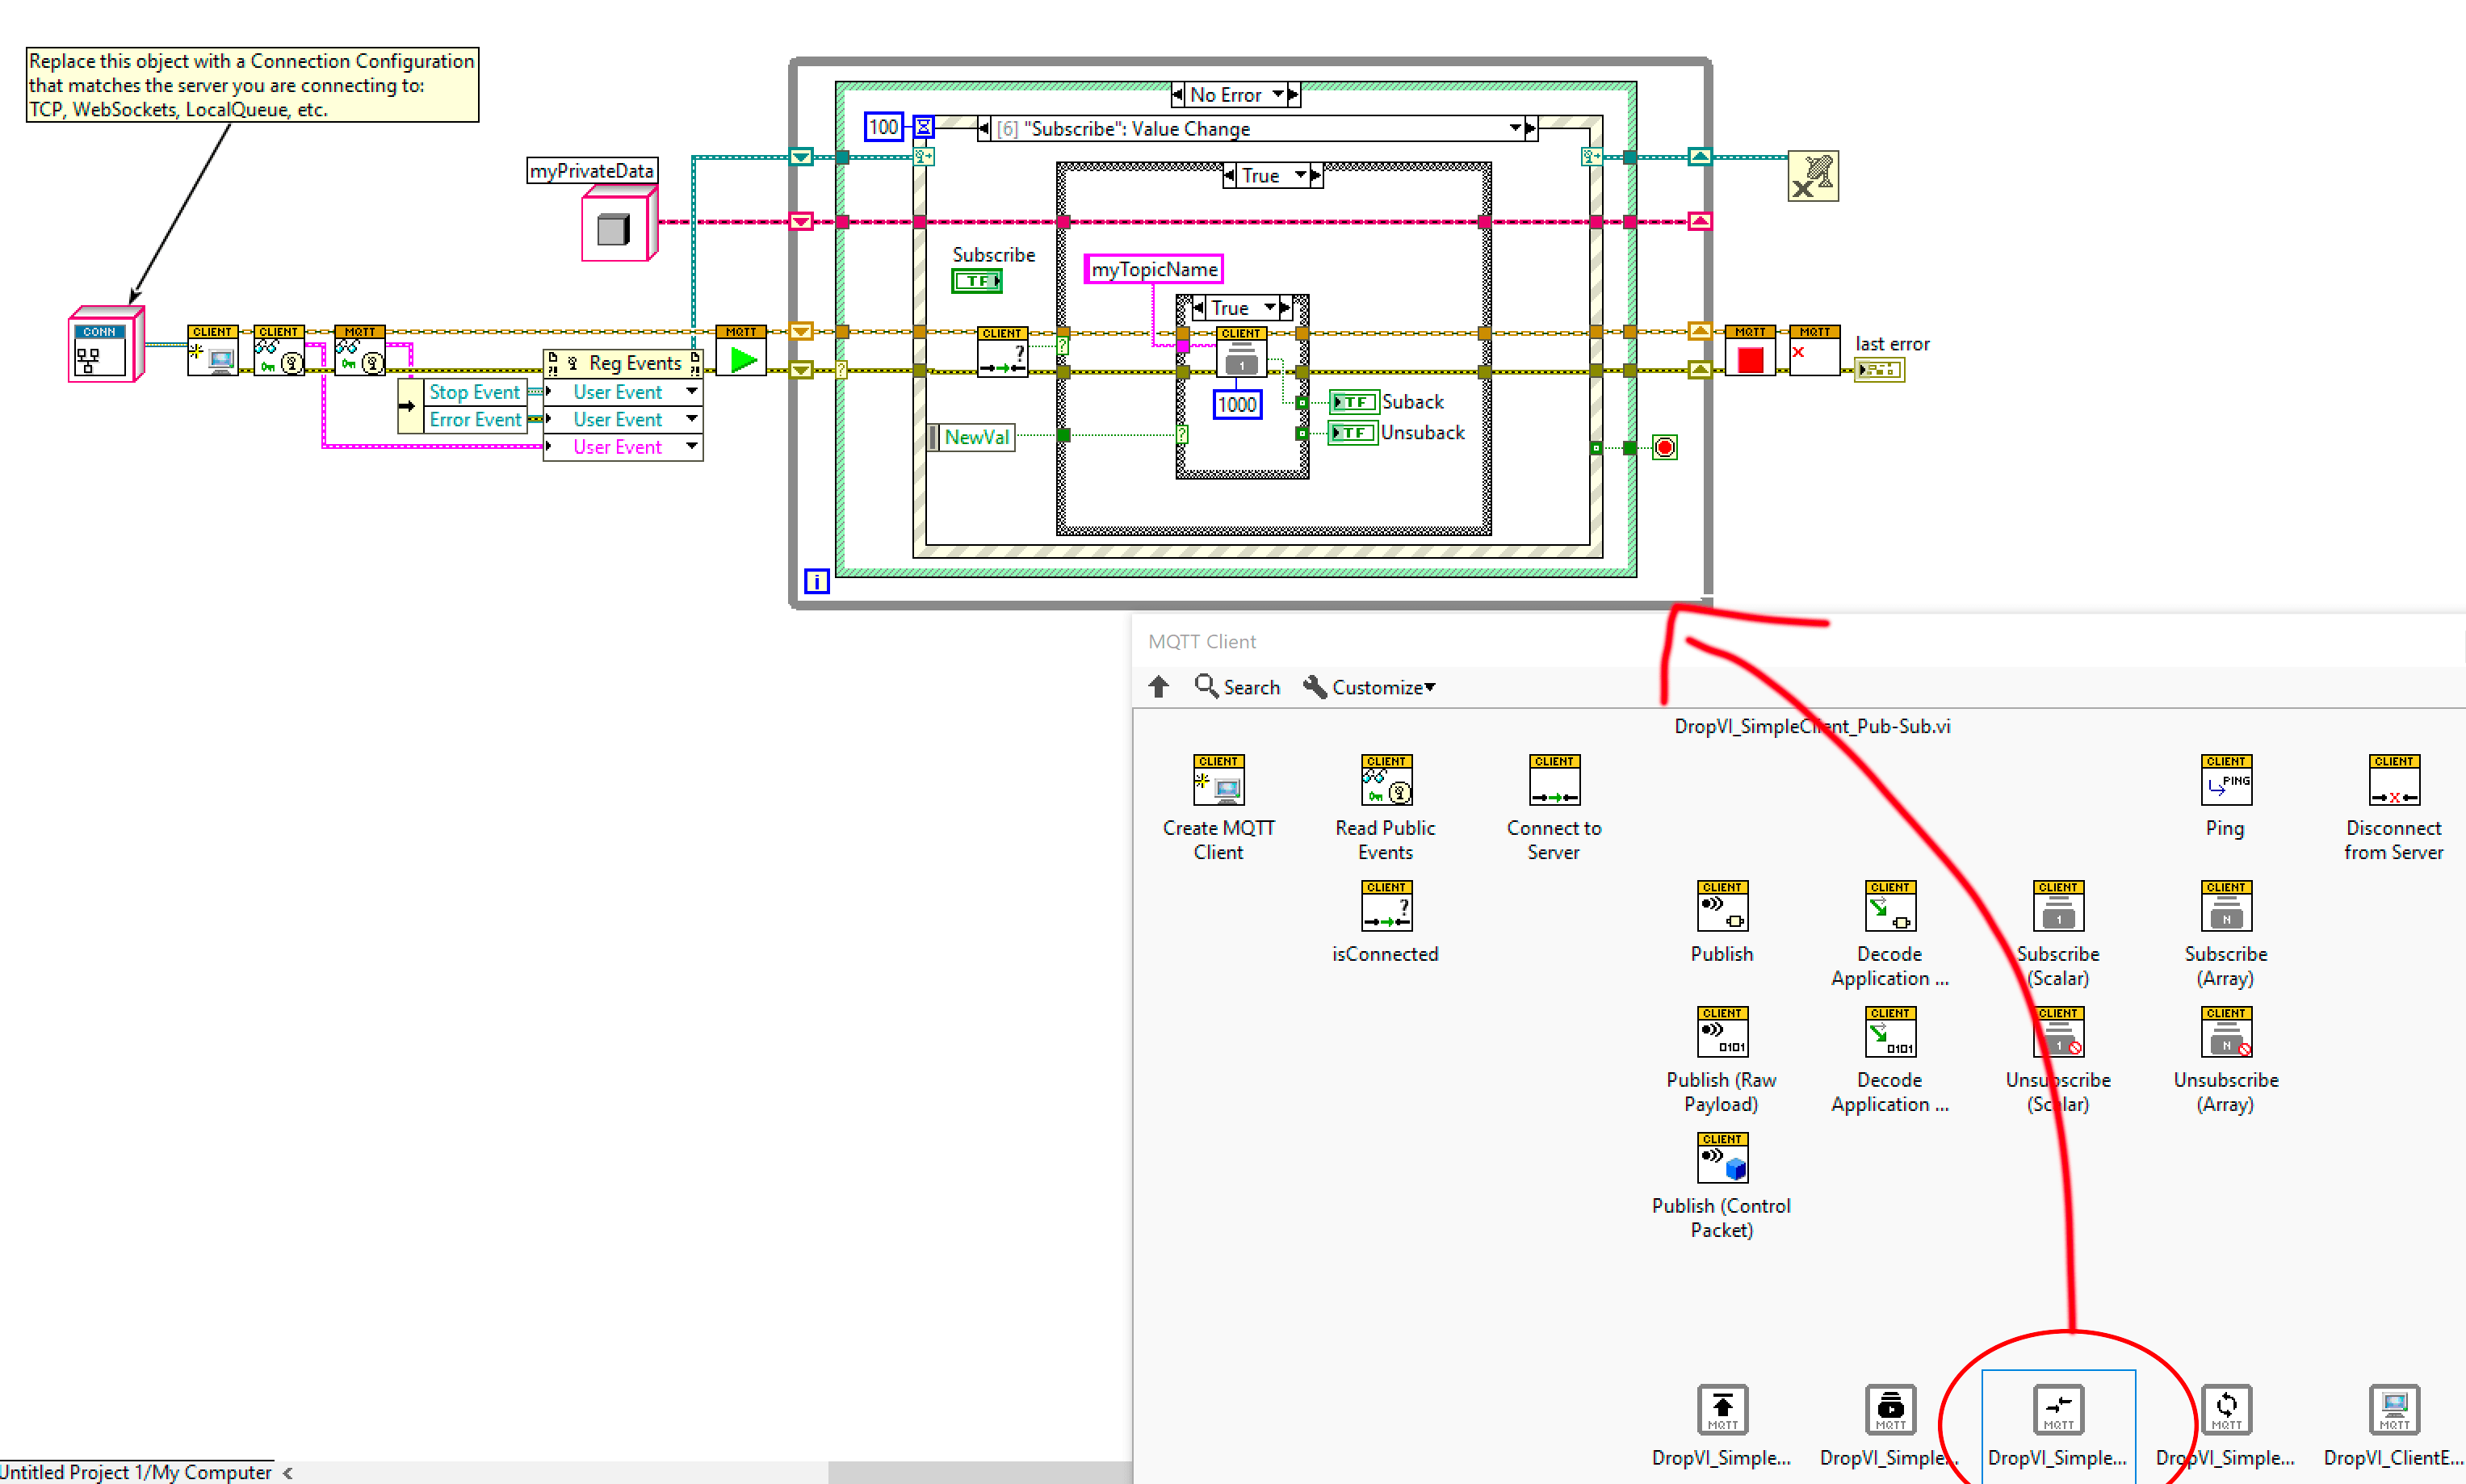Expand the pink User Event dropdown

tap(692, 447)
